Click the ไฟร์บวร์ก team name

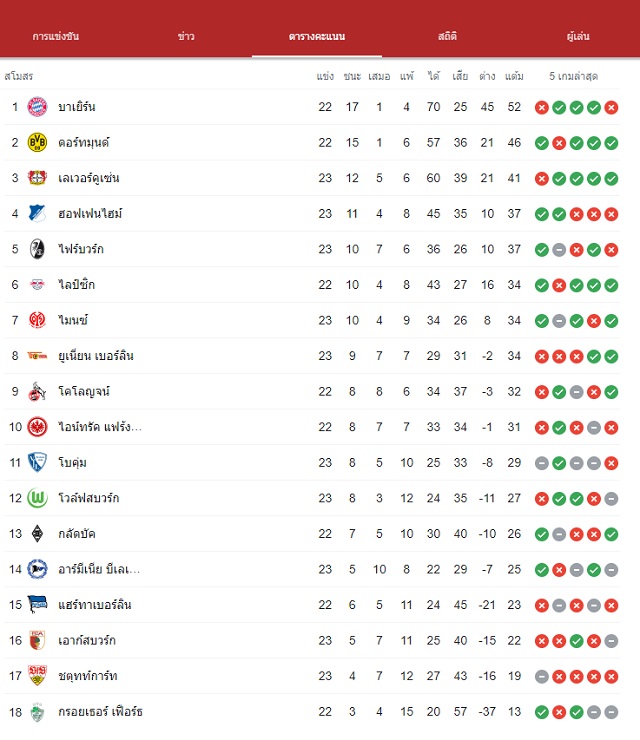(81, 249)
